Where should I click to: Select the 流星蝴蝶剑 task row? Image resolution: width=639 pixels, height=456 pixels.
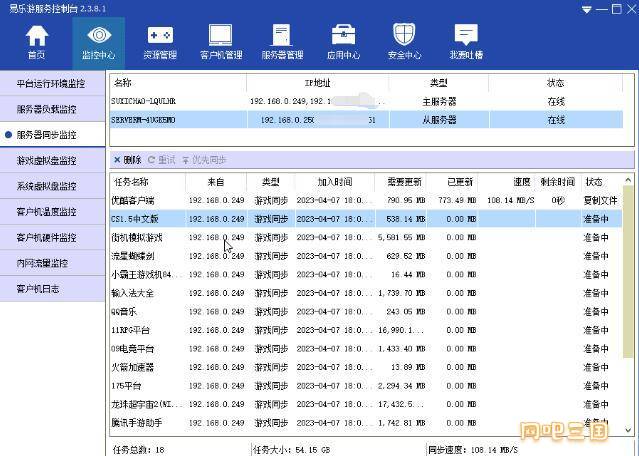click(x=366, y=256)
